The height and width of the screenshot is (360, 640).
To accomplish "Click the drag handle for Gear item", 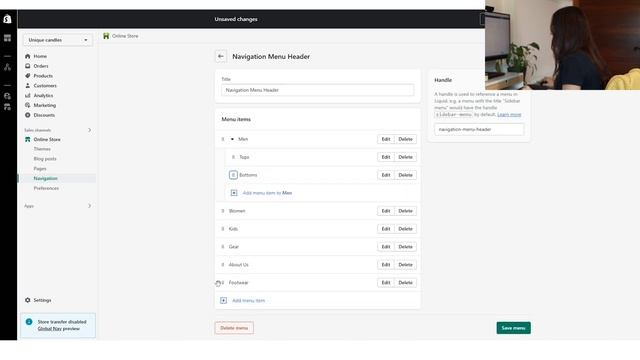I will 223,247.
